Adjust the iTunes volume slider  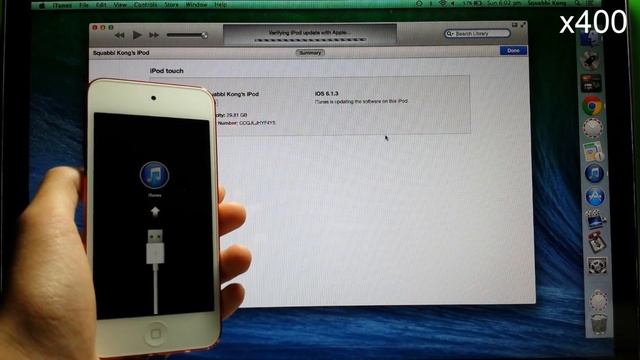pos(187,36)
